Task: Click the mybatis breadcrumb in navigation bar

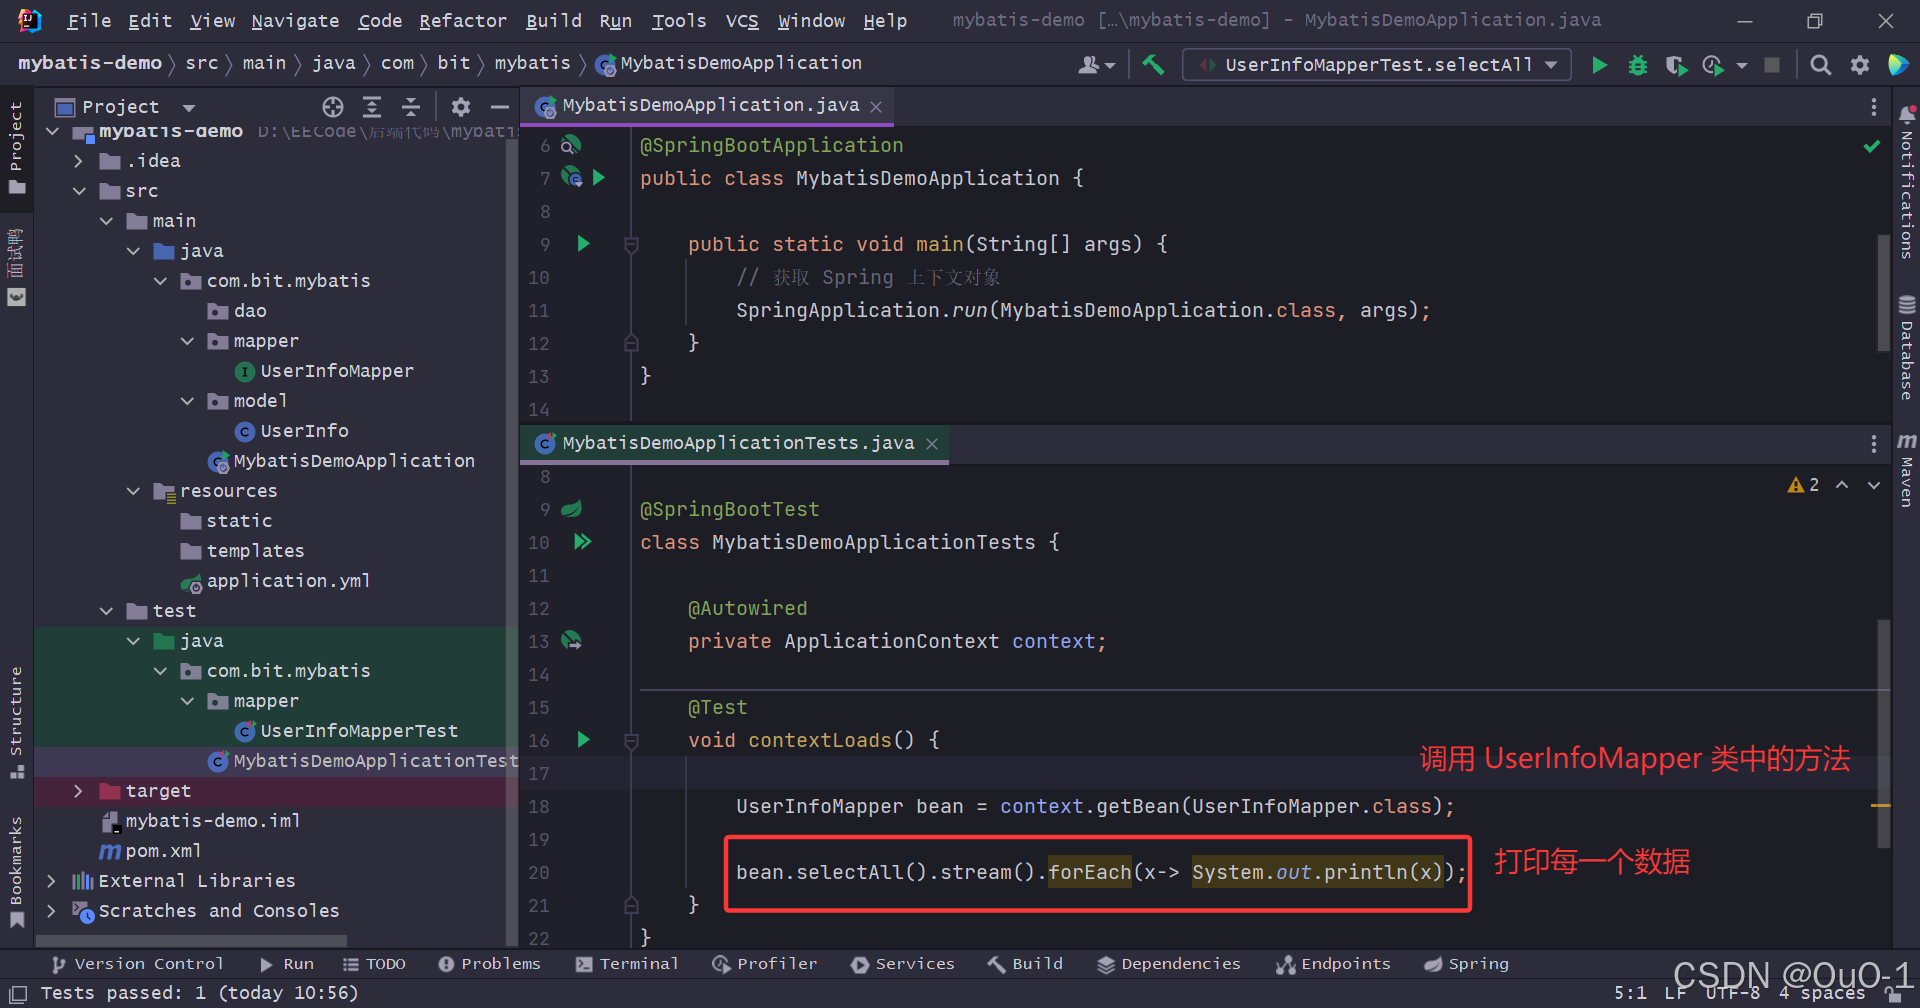Action: click(x=532, y=63)
